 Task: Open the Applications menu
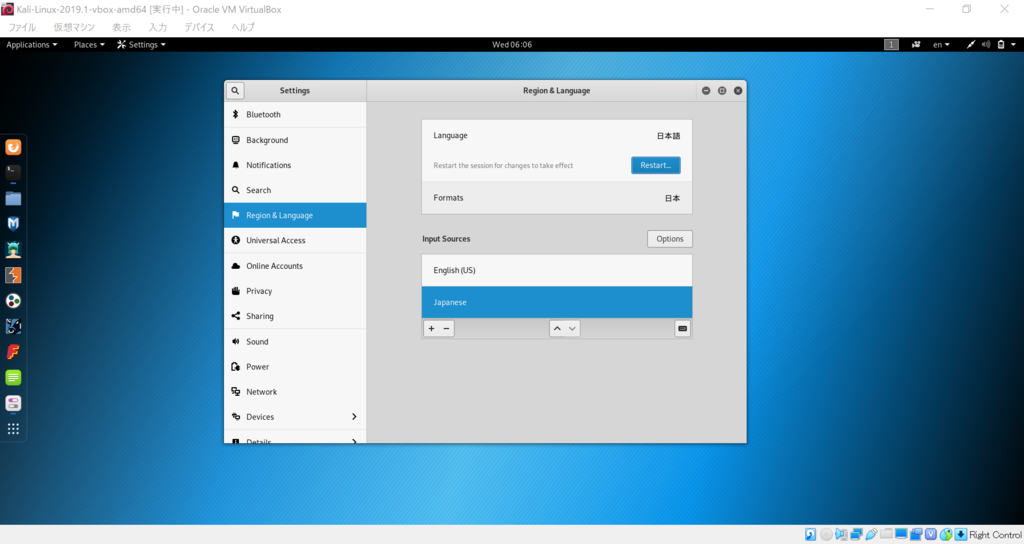(31, 44)
